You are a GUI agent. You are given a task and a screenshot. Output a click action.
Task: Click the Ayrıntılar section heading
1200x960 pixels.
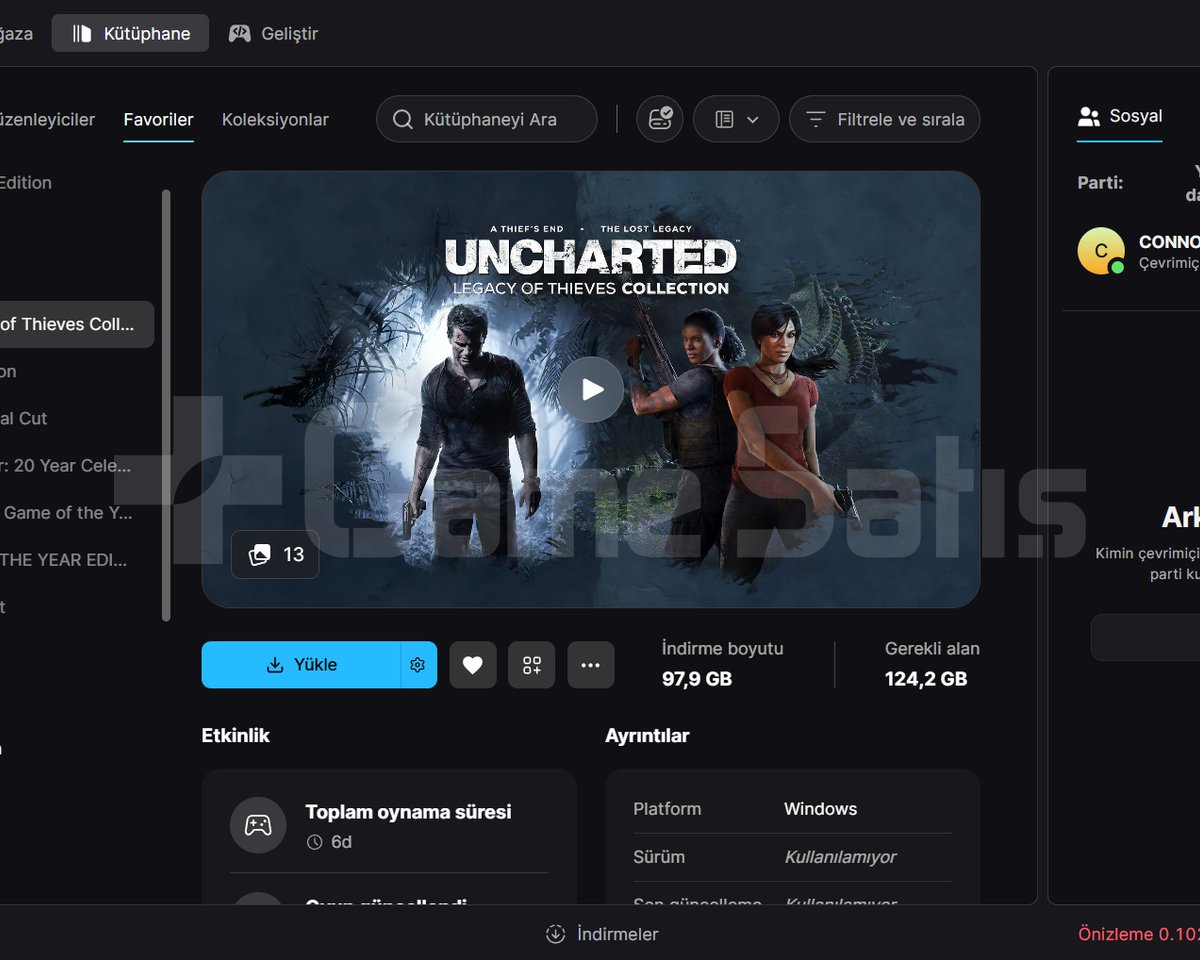click(x=647, y=735)
